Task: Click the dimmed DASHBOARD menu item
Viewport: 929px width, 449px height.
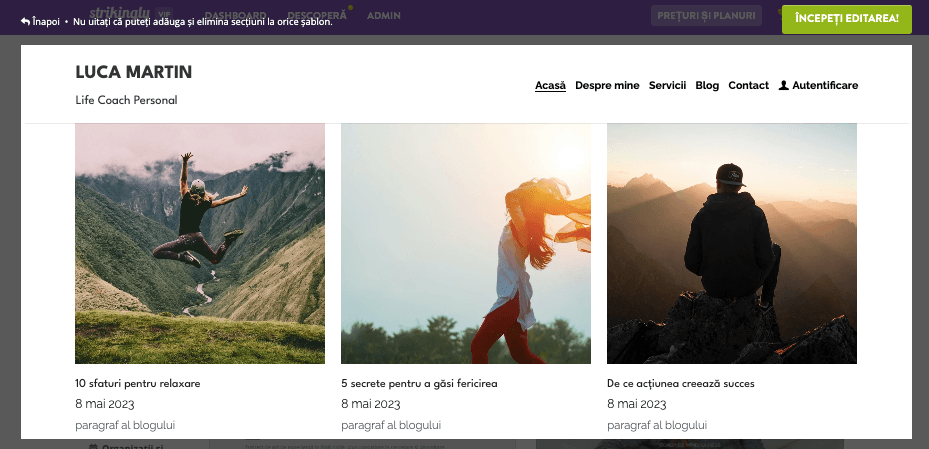Action: click(x=235, y=15)
